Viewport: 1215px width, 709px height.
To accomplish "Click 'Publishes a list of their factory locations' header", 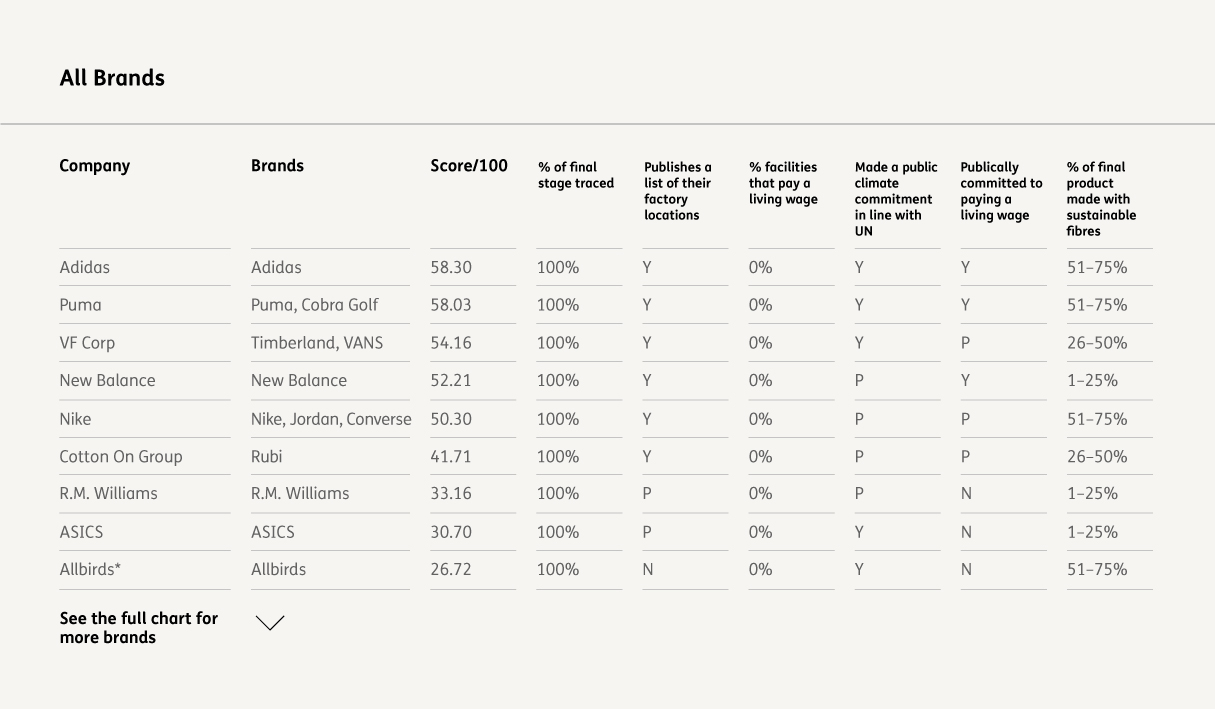I will 678,191.
